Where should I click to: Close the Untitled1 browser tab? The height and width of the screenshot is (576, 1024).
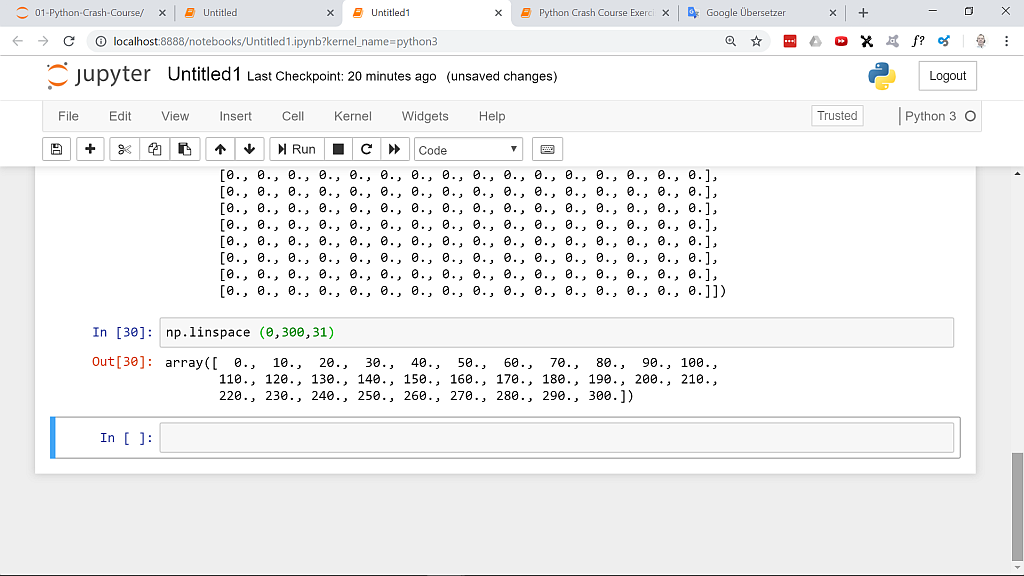[498, 13]
